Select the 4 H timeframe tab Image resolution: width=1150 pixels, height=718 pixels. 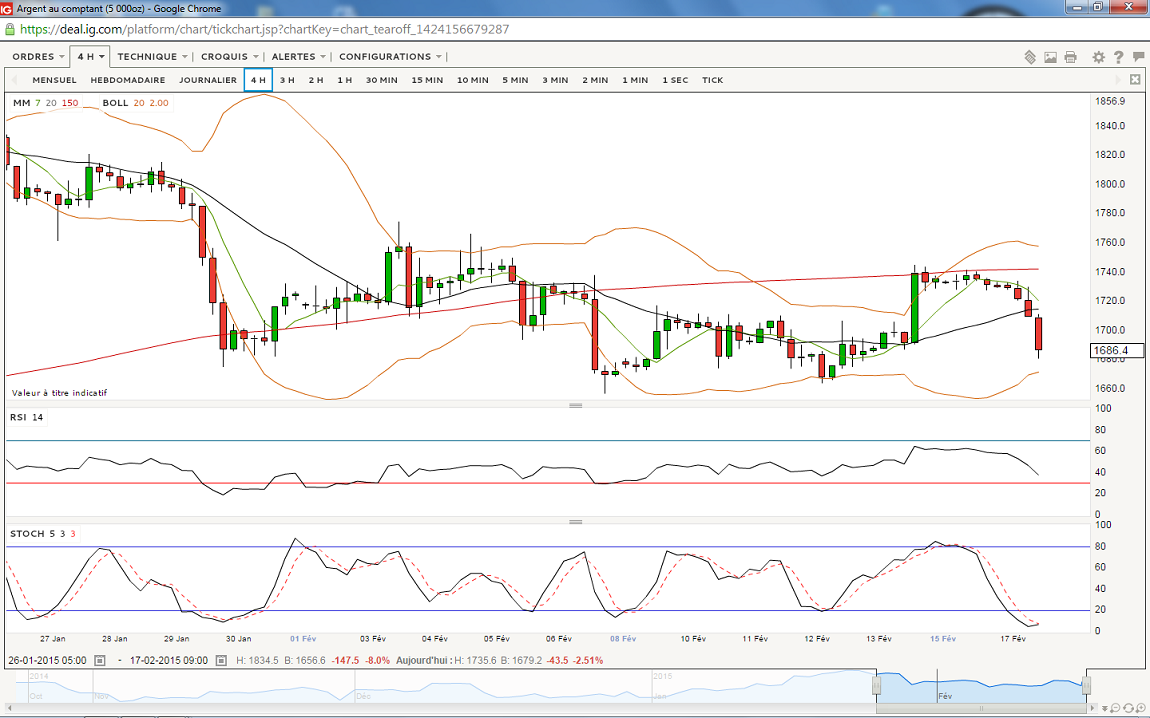point(258,80)
